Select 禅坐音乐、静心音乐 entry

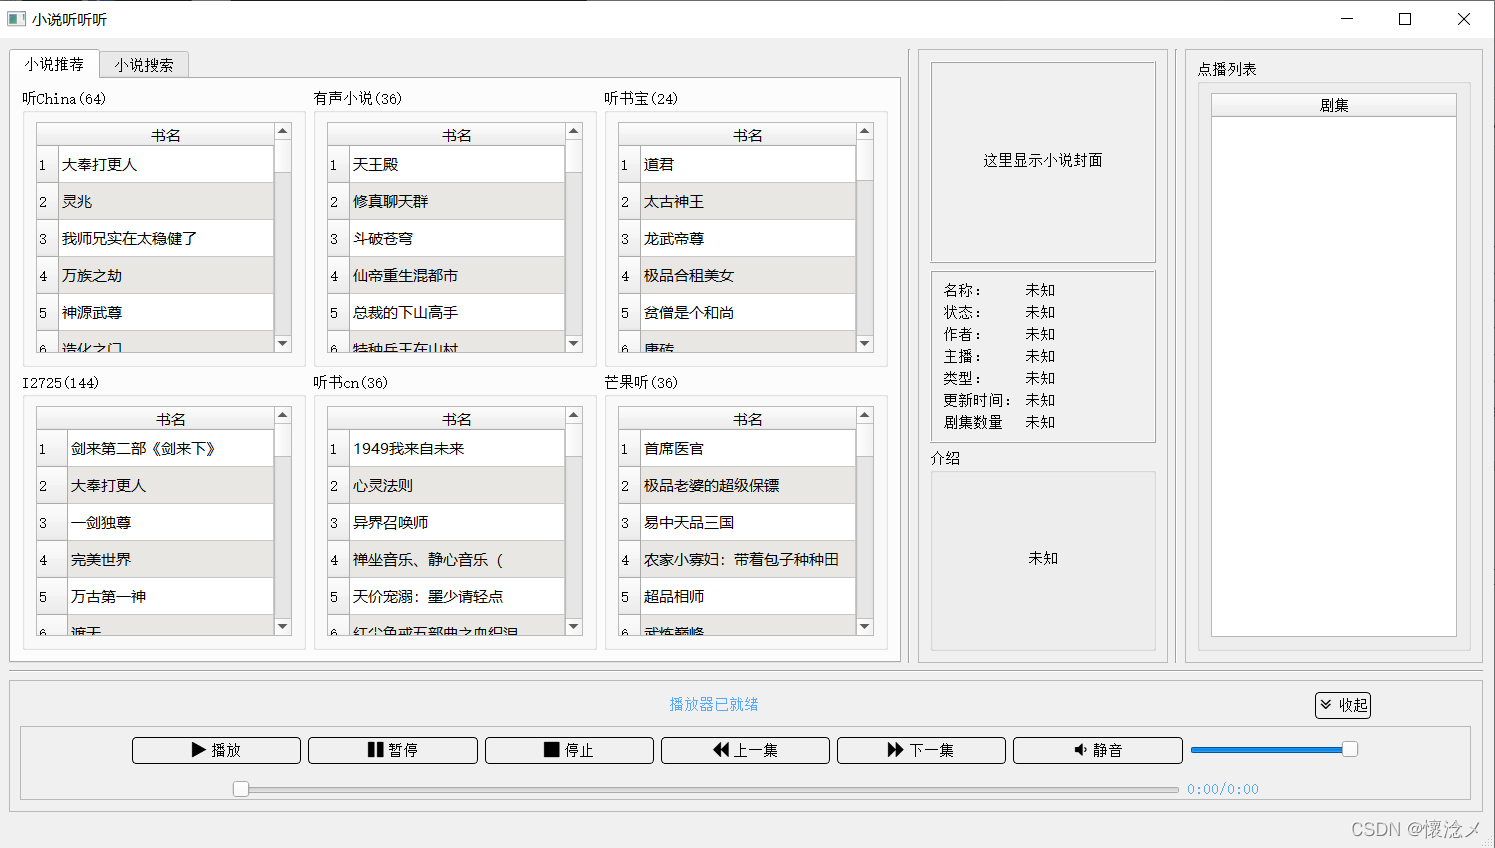coord(457,559)
